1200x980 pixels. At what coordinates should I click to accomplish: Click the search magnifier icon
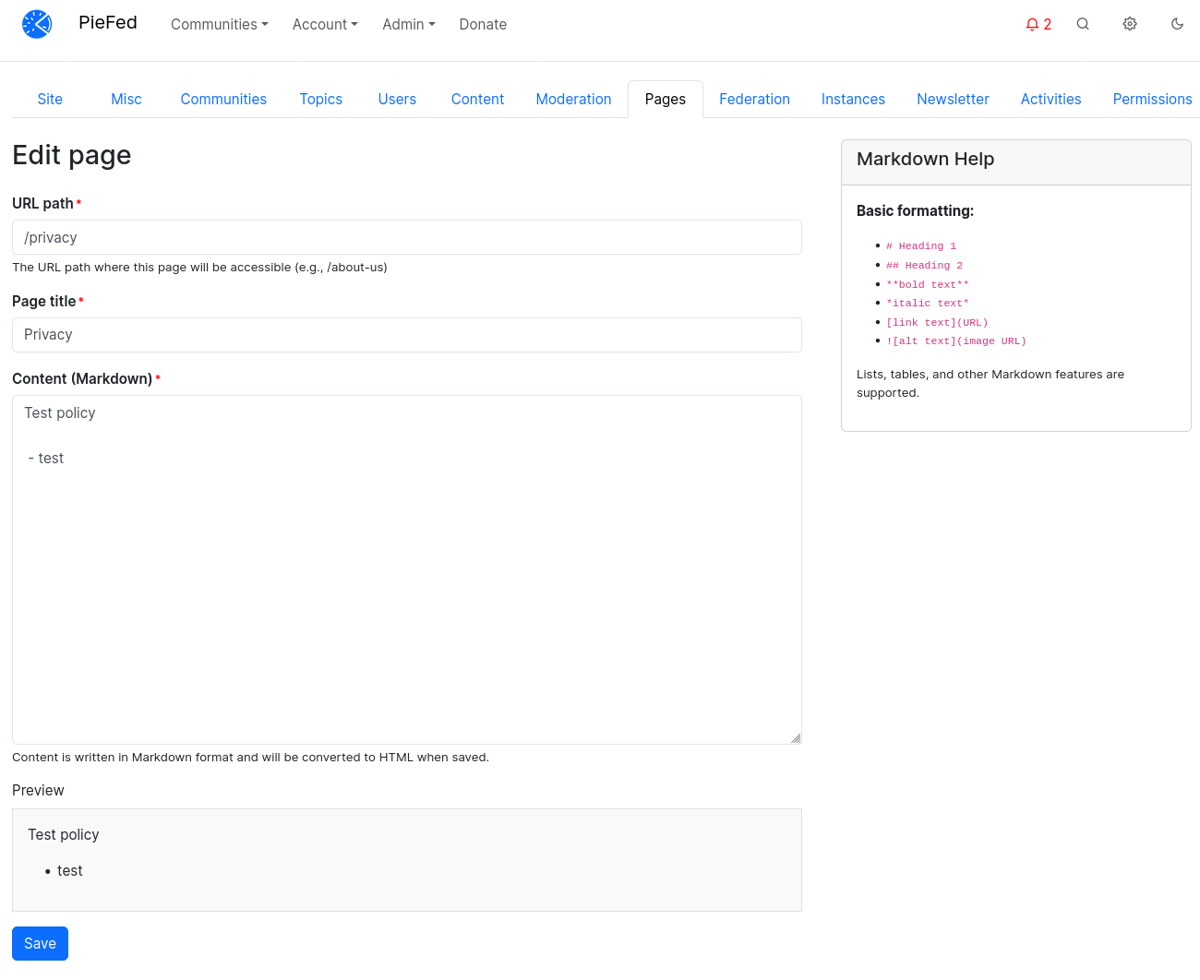(1083, 23)
